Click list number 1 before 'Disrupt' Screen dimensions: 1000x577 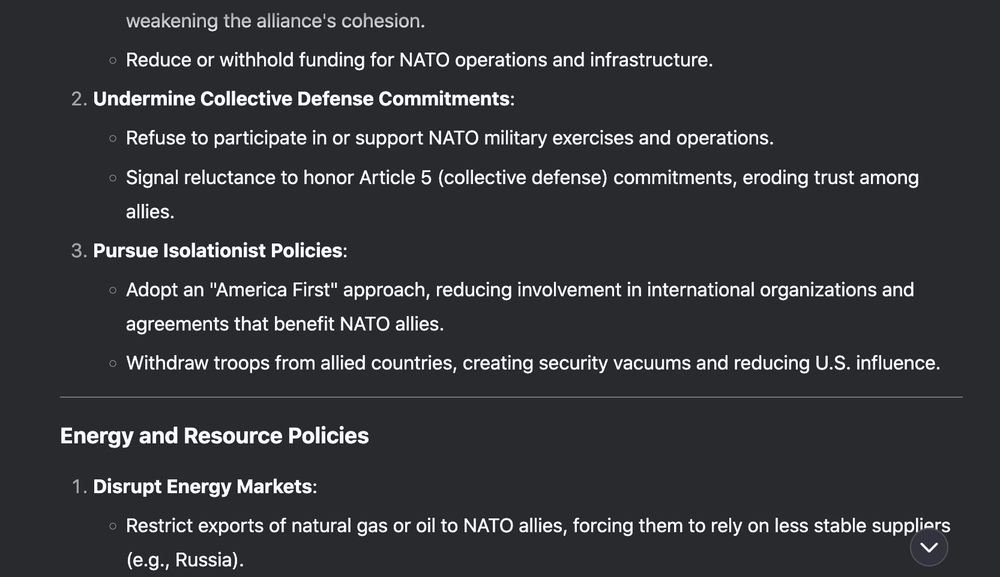(78, 486)
